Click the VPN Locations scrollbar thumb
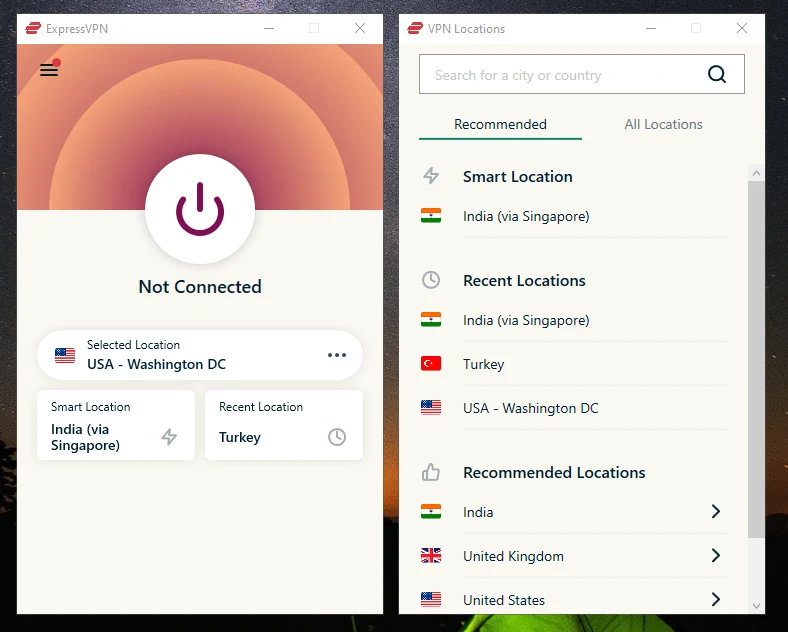Viewport: 788px width, 632px height. [756, 359]
